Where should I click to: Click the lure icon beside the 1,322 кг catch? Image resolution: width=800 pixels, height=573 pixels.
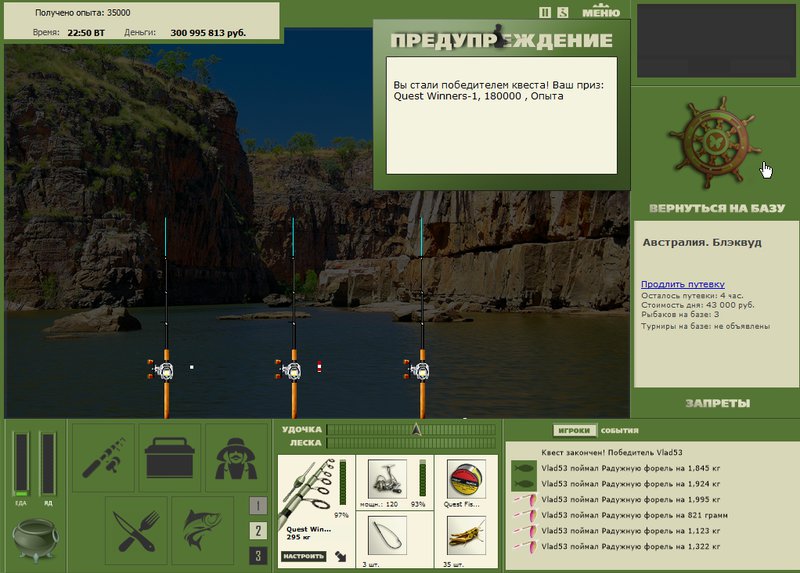click(x=524, y=546)
